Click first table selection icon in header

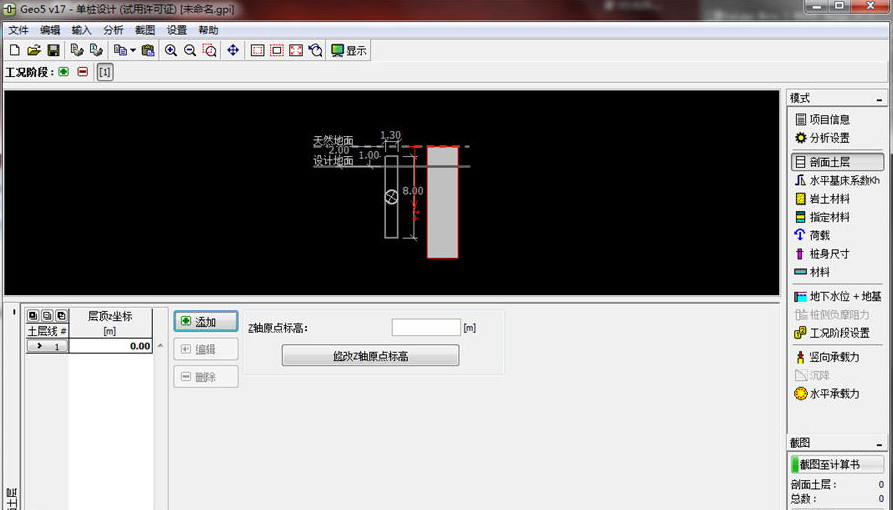click(x=33, y=315)
